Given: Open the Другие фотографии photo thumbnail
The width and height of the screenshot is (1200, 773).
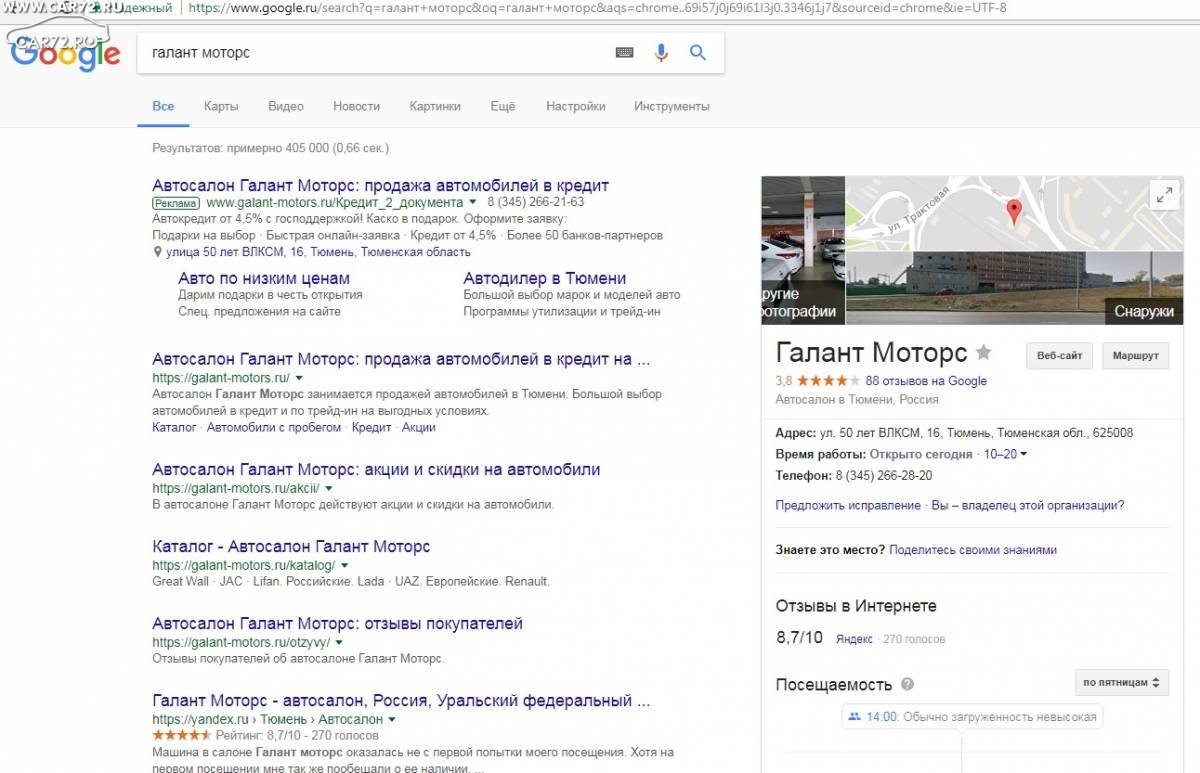Looking at the screenshot, I should tap(803, 250).
